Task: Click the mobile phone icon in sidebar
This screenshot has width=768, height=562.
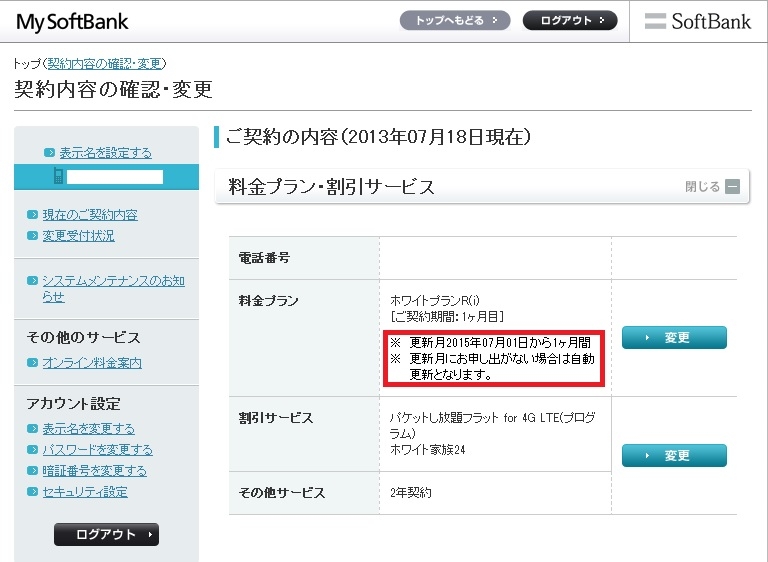Action: [x=58, y=176]
